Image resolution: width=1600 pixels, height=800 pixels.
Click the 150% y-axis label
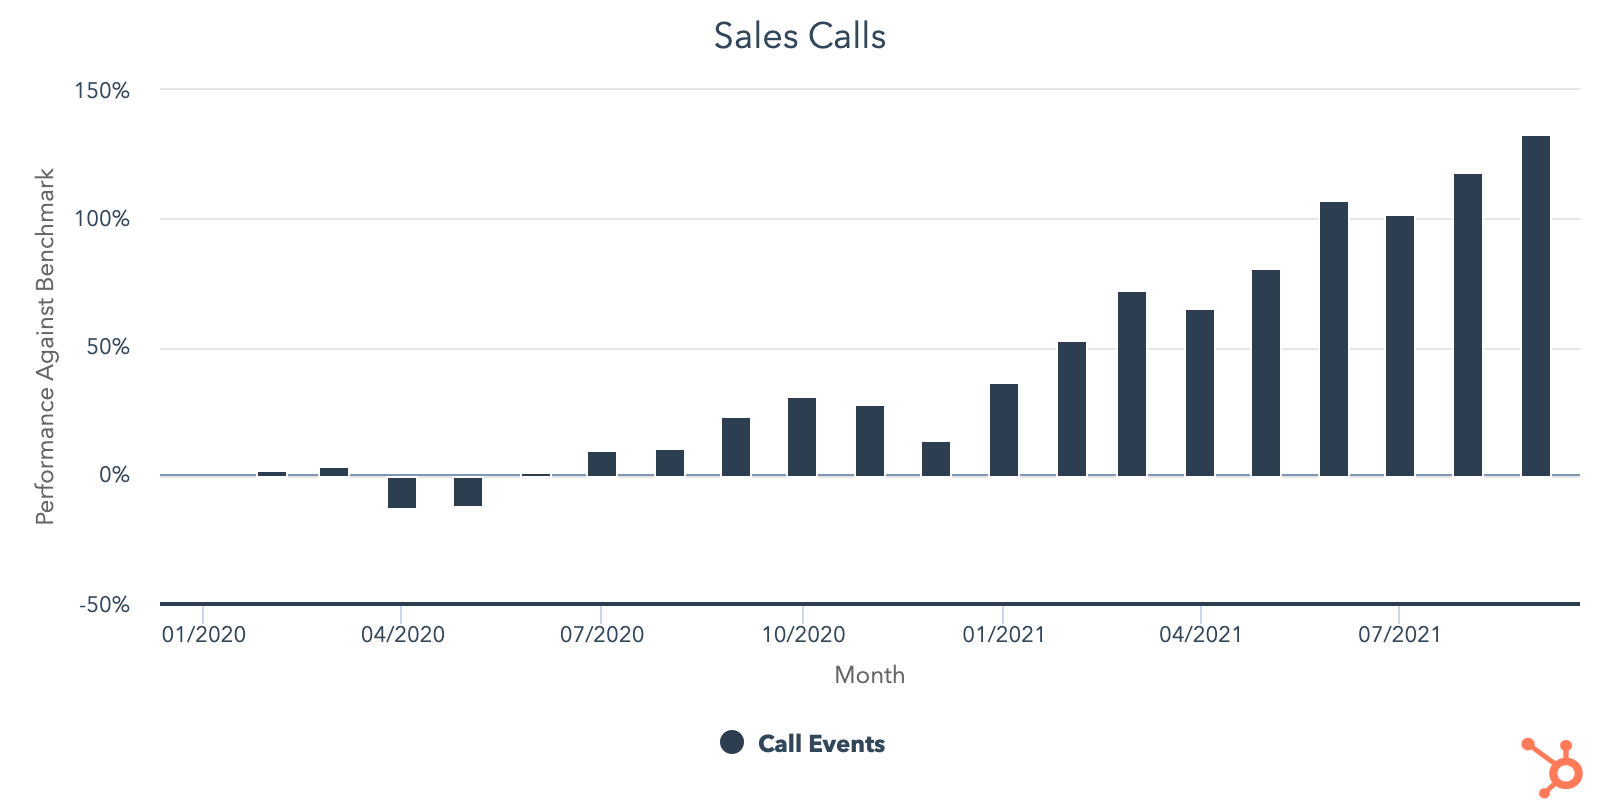[102, 91]
